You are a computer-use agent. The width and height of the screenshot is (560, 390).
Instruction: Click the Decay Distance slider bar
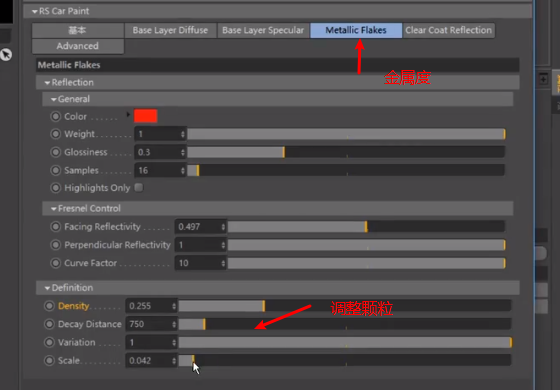[x=345, y=324]
